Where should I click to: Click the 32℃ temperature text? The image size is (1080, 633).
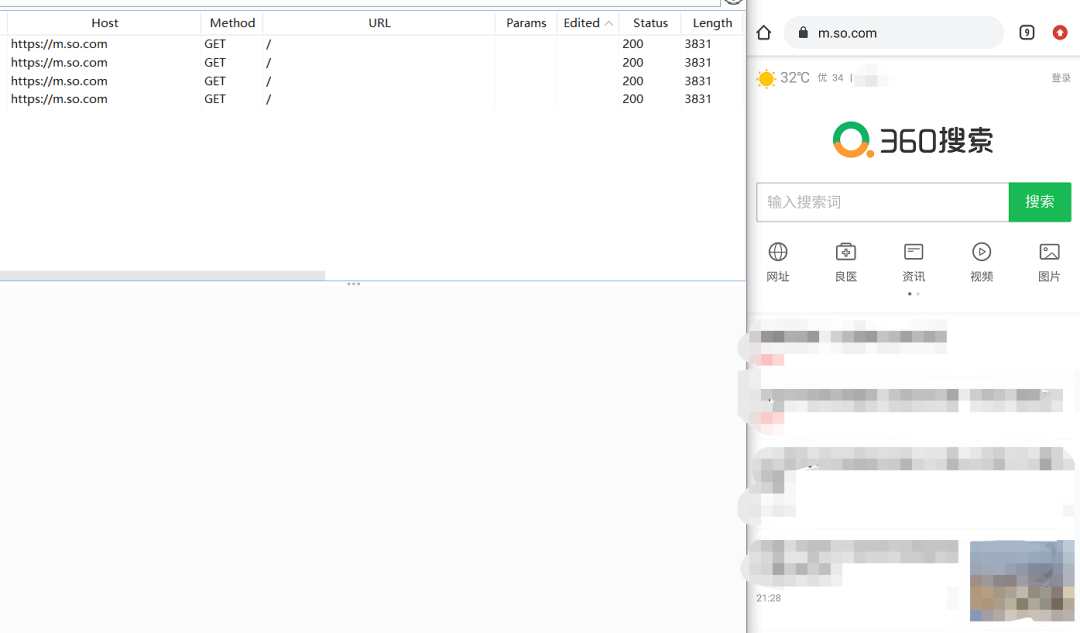[x=794, y=78]
